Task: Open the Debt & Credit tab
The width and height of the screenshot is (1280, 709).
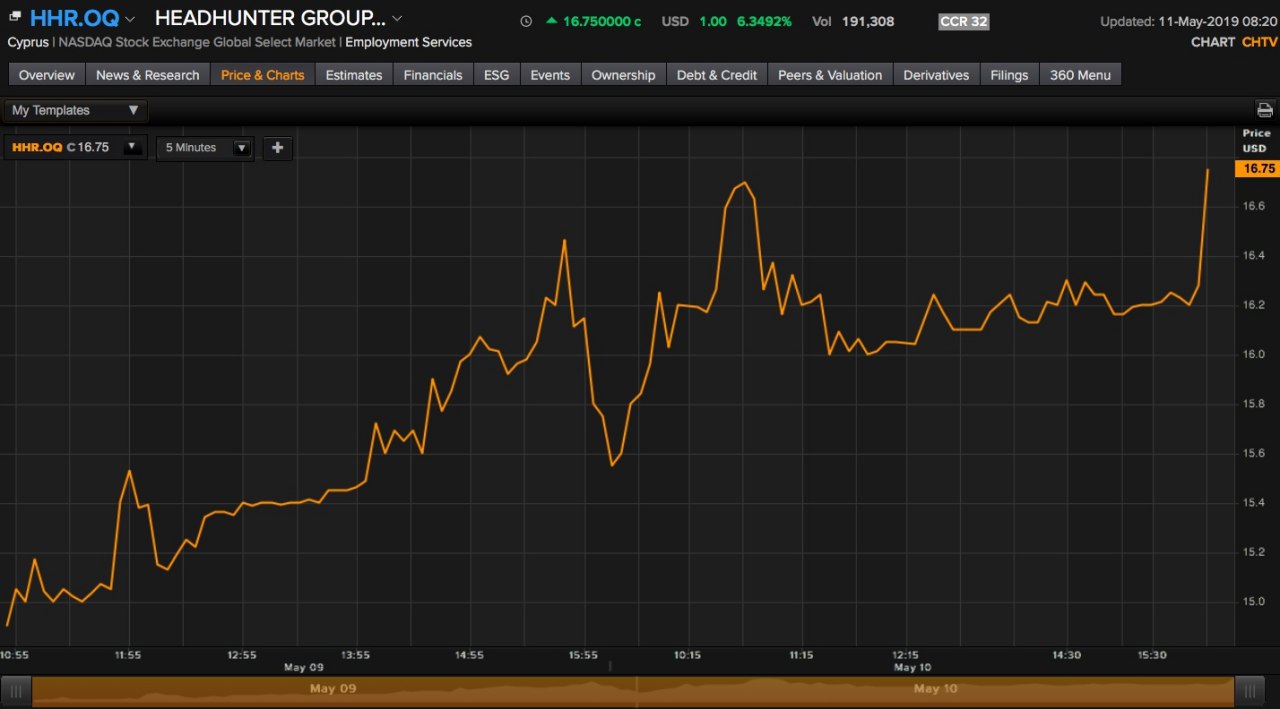Action: pyautogui.click(x=717, y=75)
